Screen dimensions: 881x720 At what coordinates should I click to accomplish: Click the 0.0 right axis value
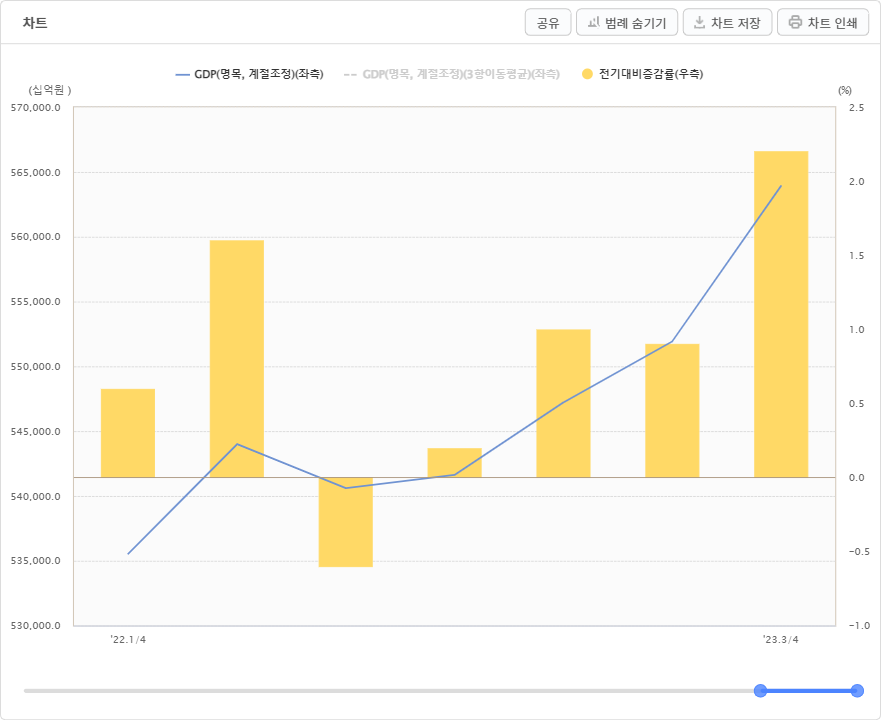857,478
